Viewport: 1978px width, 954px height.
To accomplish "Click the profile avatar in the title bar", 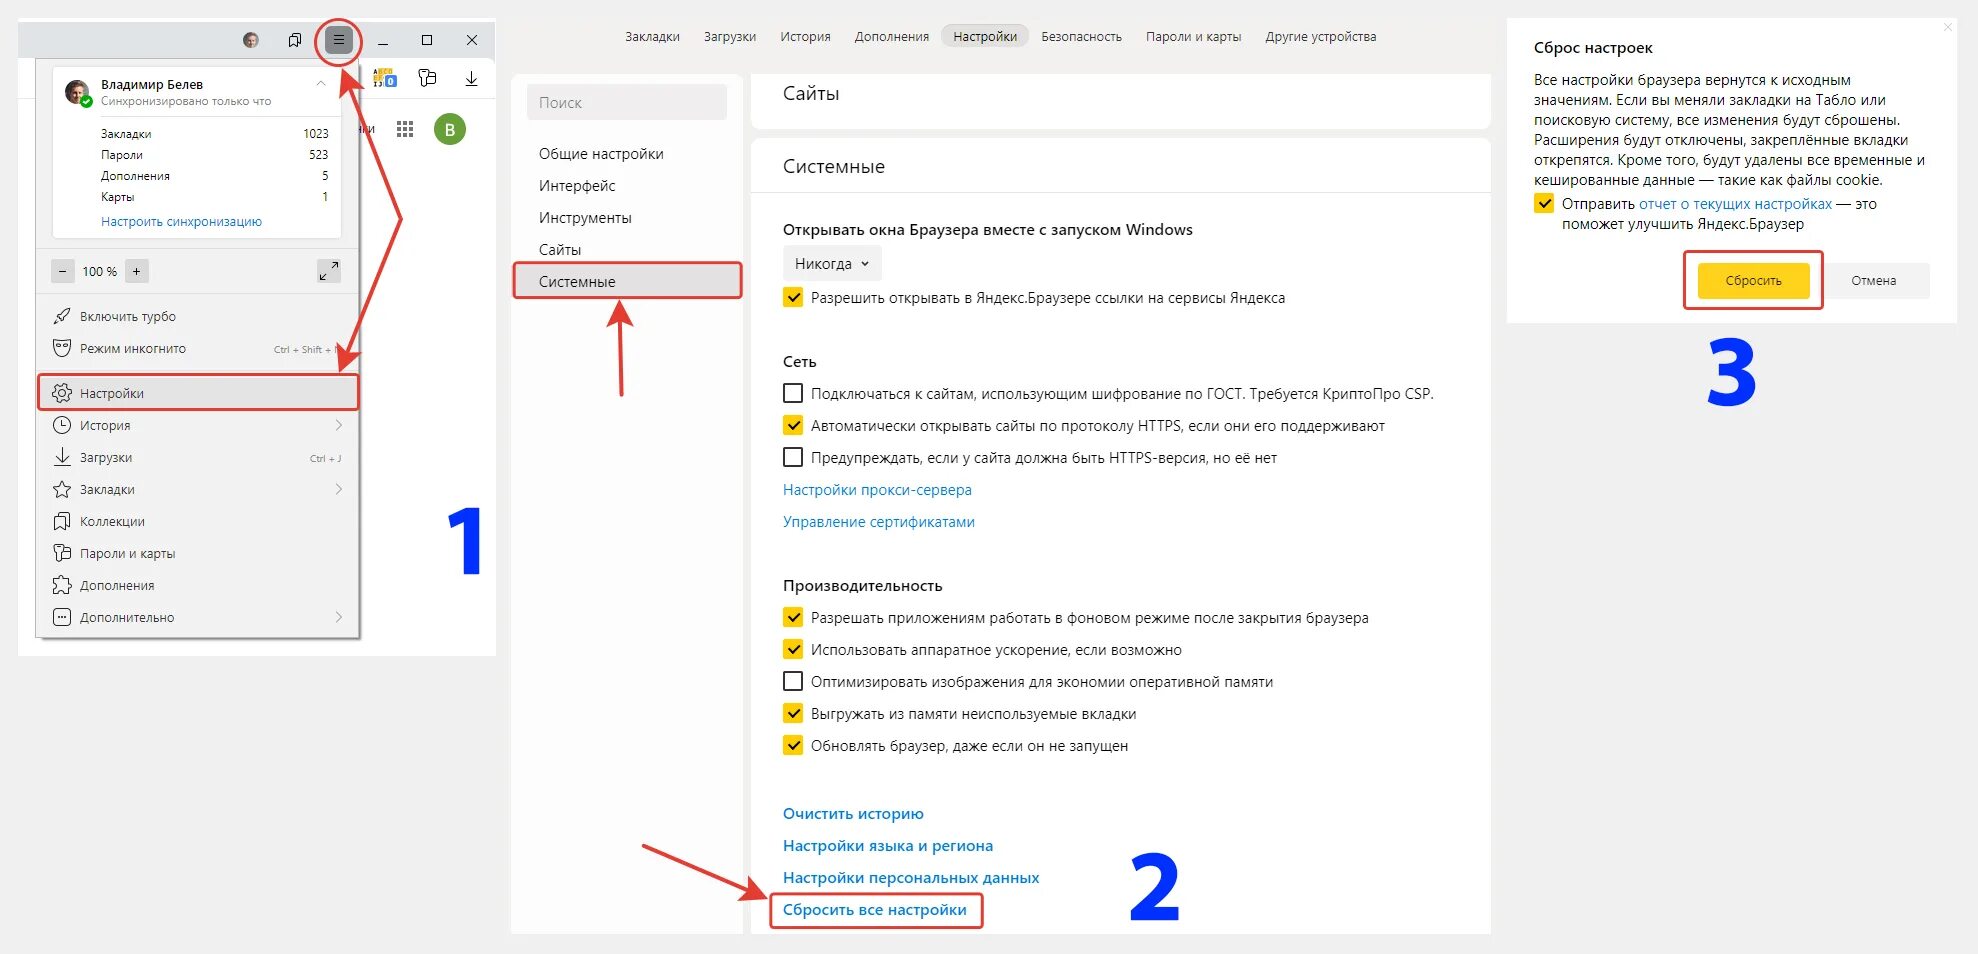I will 251,40.
